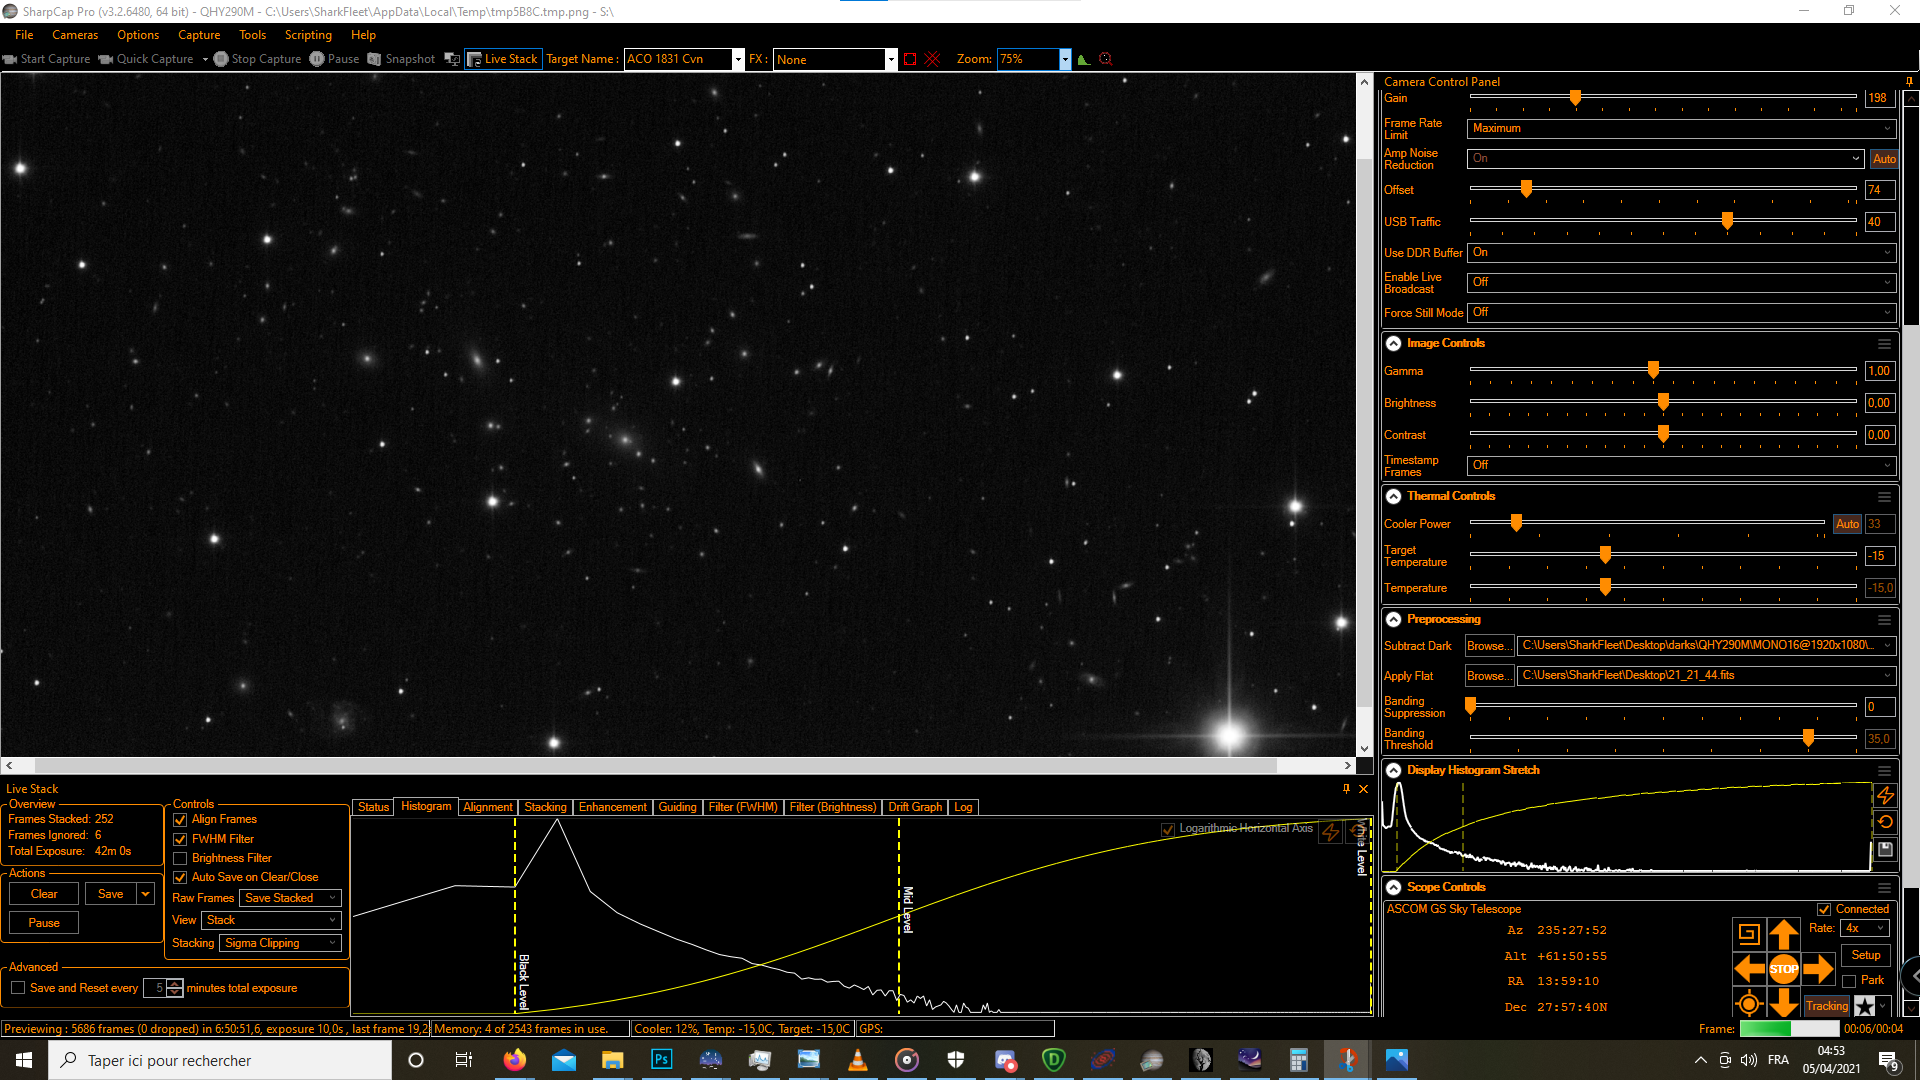This screenshot has height=1080, width=1920.
Task: Disable the FWHM Filter checkbox
Action: 180,839
